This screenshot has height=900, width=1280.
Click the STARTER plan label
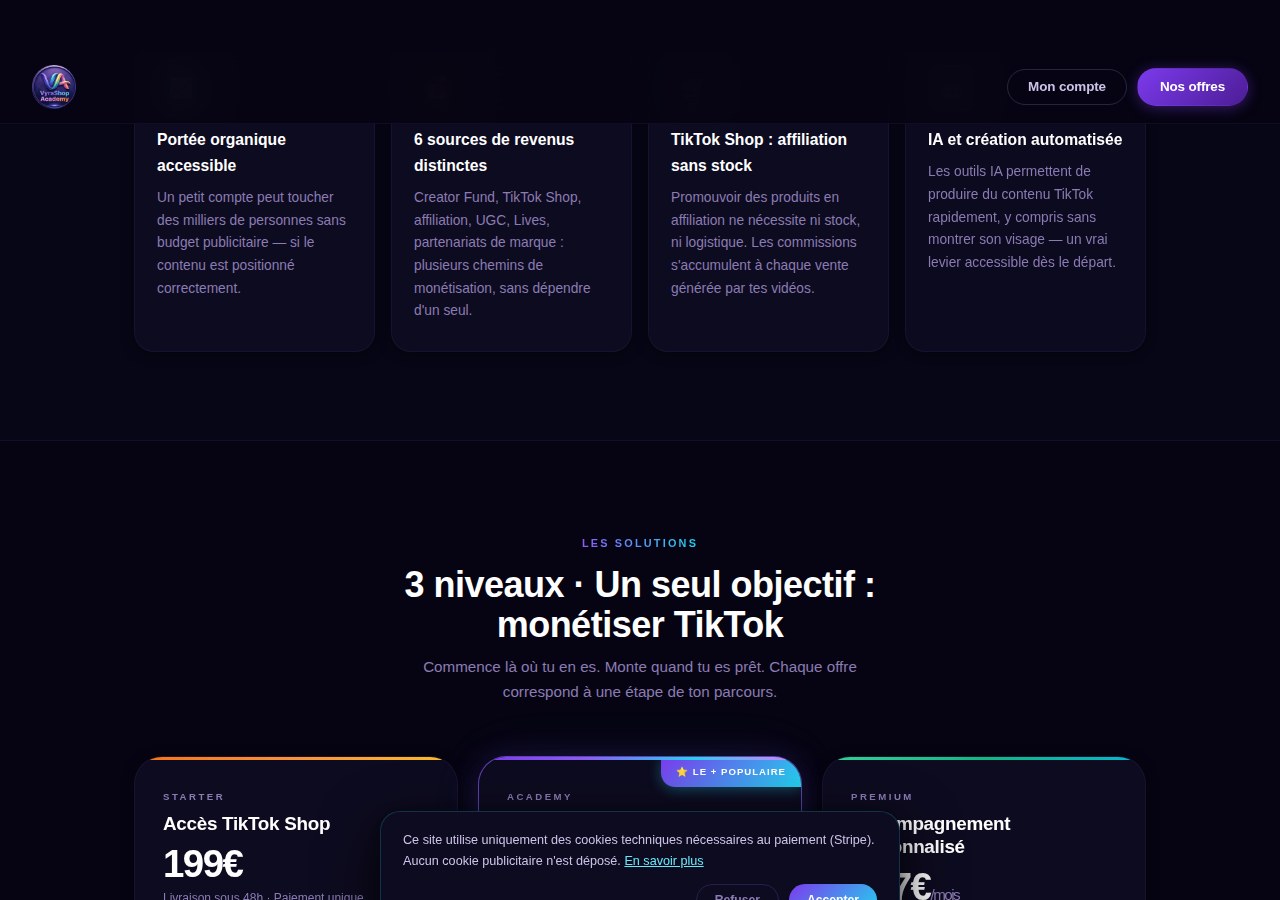(194, 797)
